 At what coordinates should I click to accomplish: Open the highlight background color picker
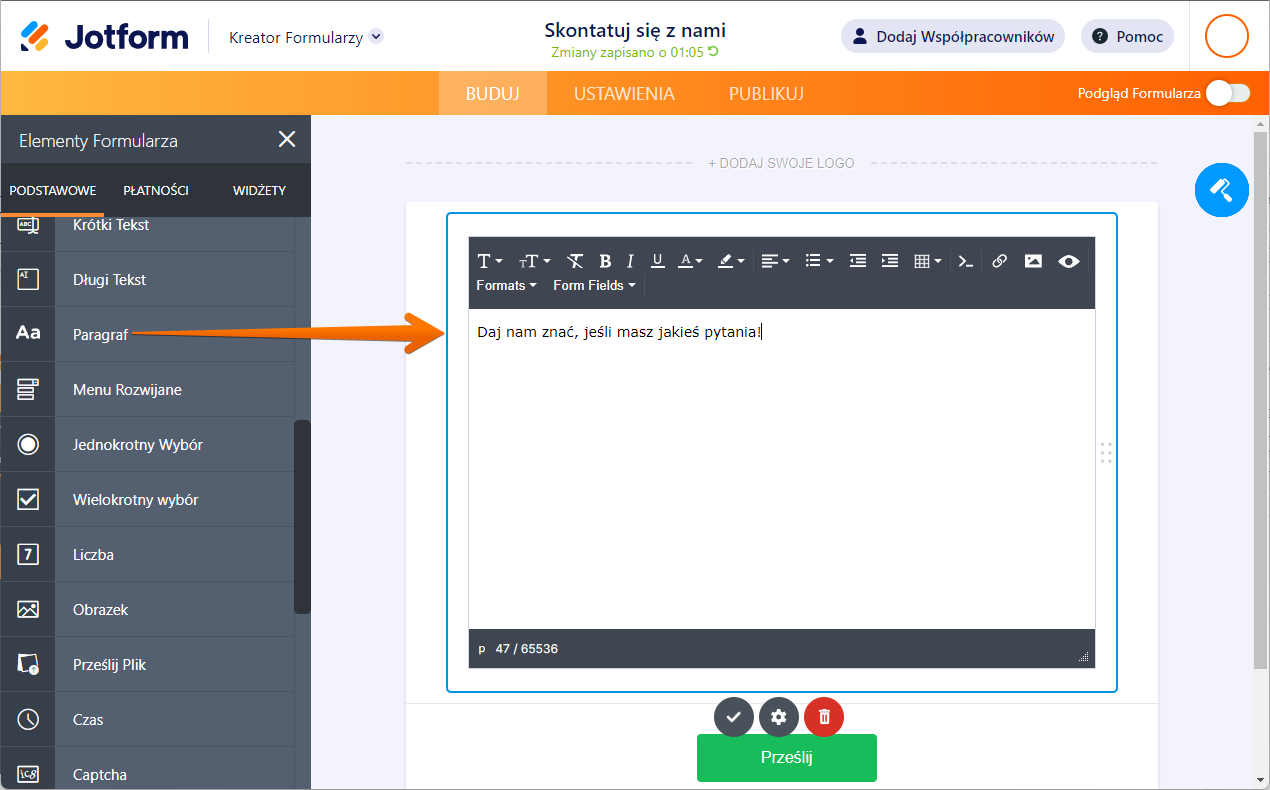point(730,261)
